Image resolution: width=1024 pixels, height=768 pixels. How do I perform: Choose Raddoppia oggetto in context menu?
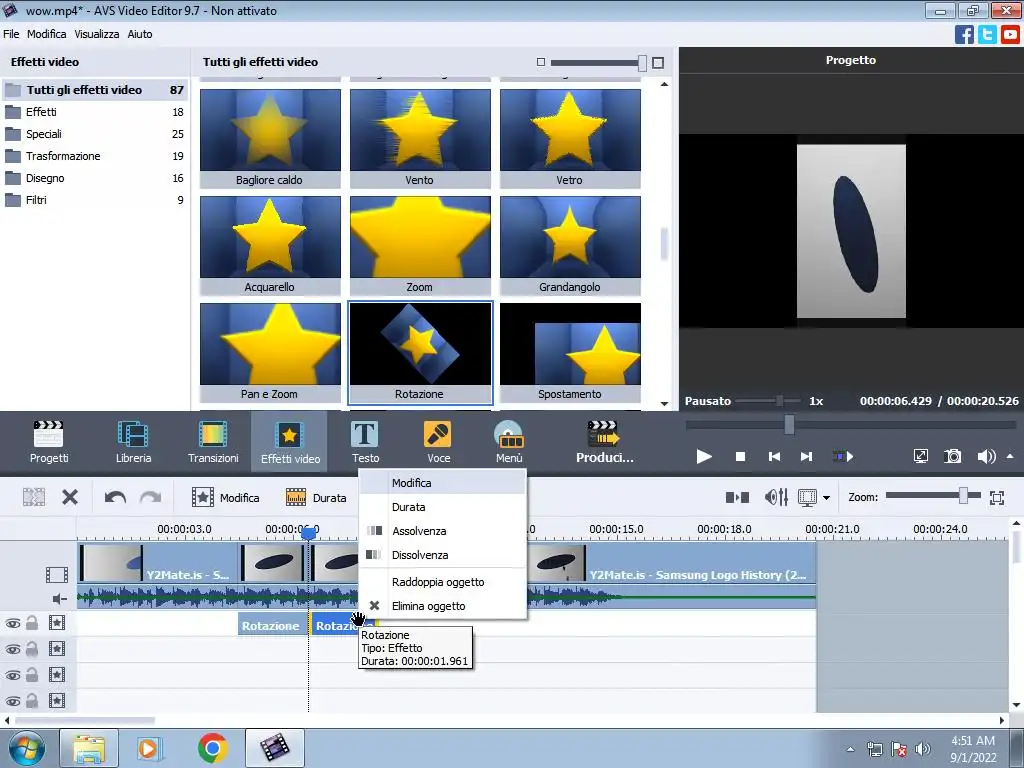click(443, 582)
